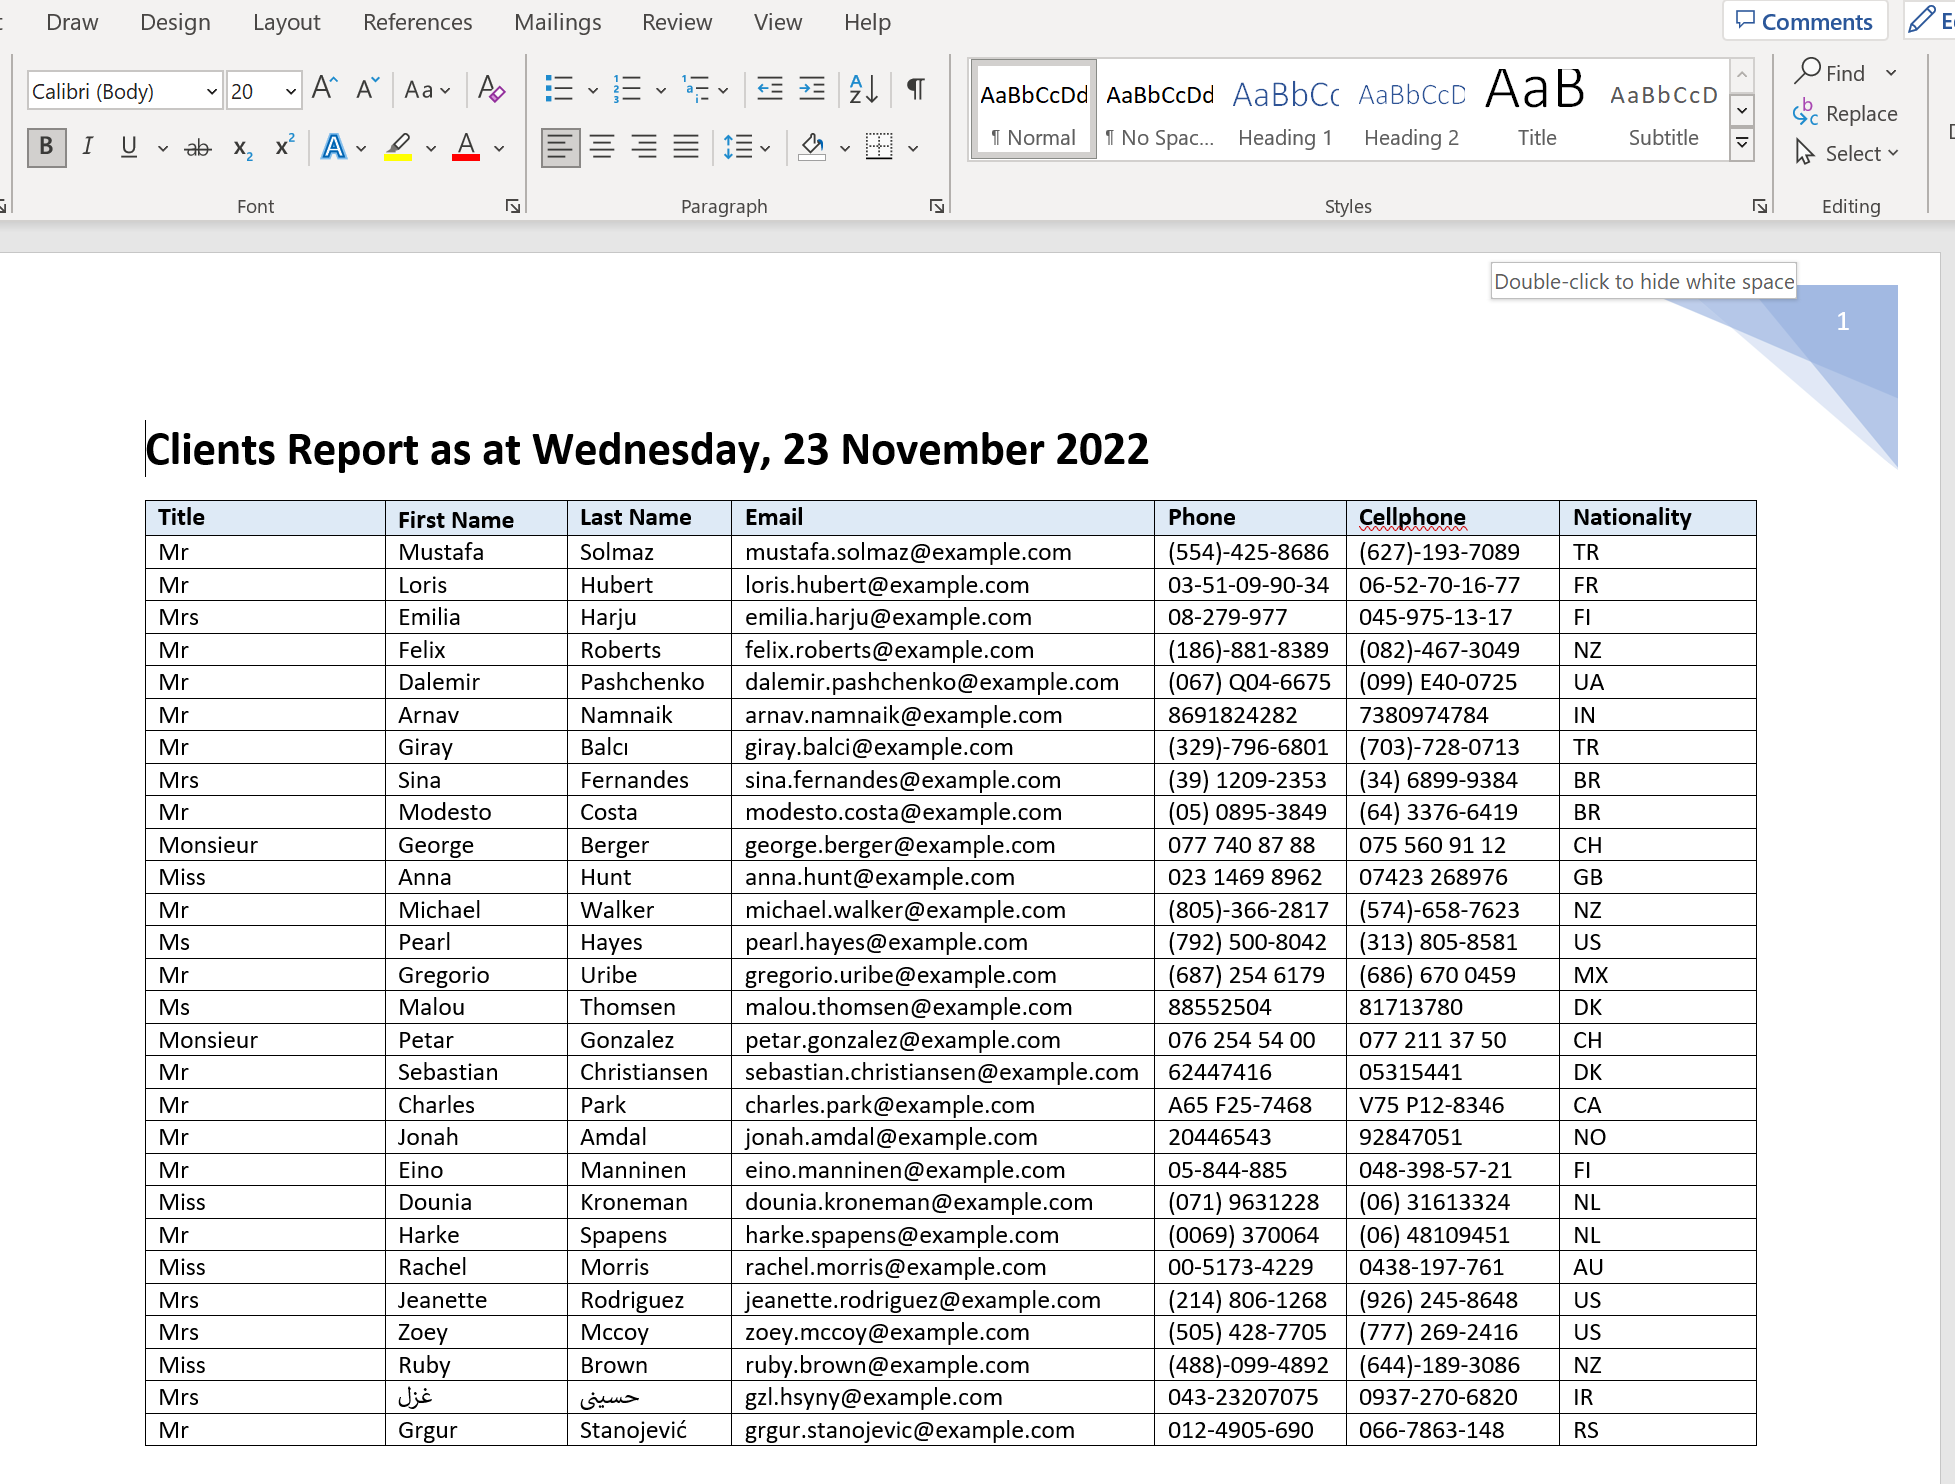The image size is (1955, 1484).
Task: Apply the Heading 1 style
Action: 1285,110
